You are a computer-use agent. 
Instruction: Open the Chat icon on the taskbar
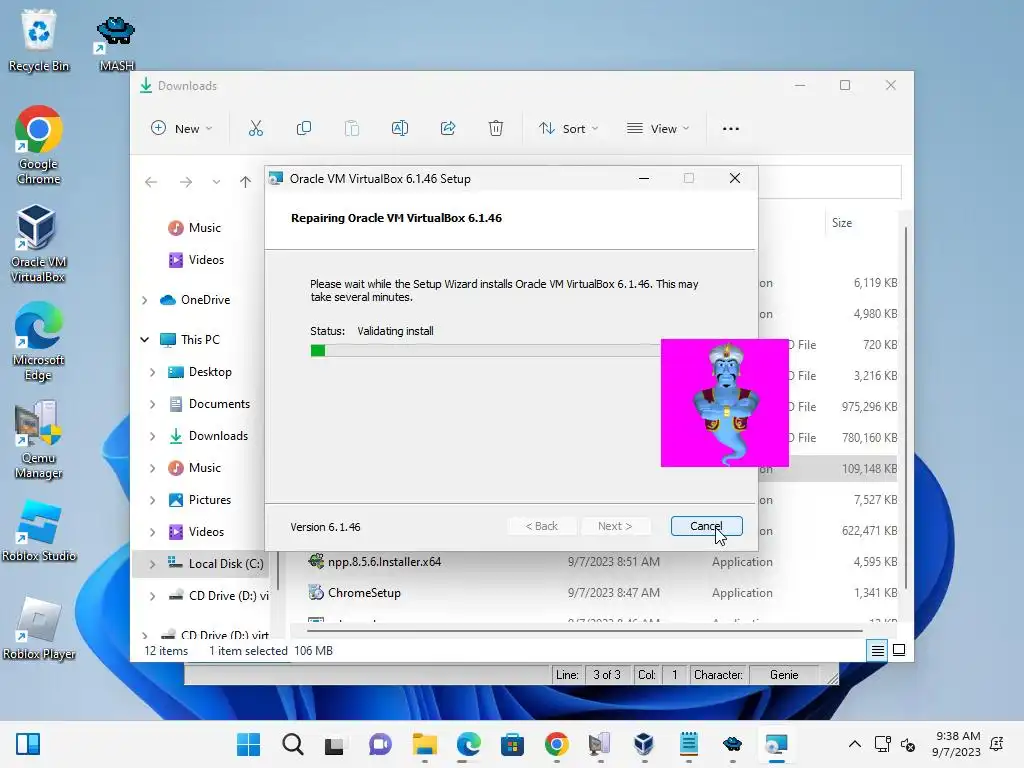click(380, 744)
